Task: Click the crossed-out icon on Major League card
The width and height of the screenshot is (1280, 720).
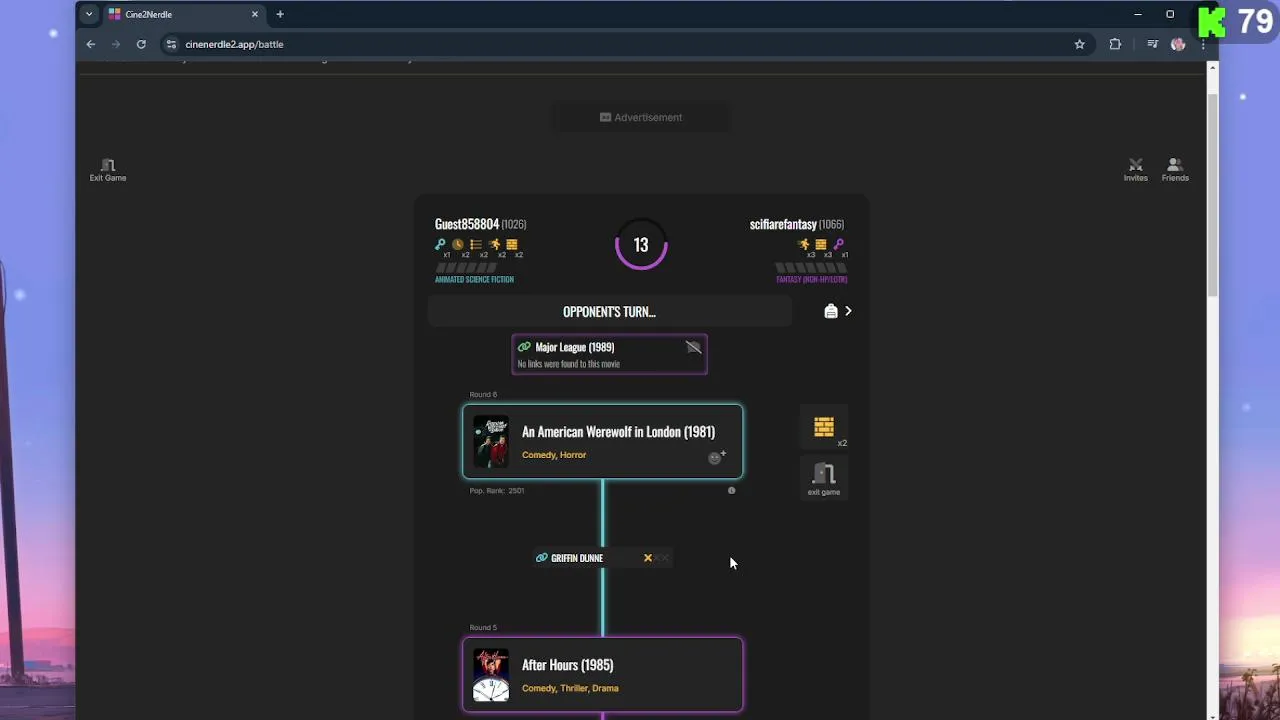Action: pyautogui.click(x=693, y=347)
